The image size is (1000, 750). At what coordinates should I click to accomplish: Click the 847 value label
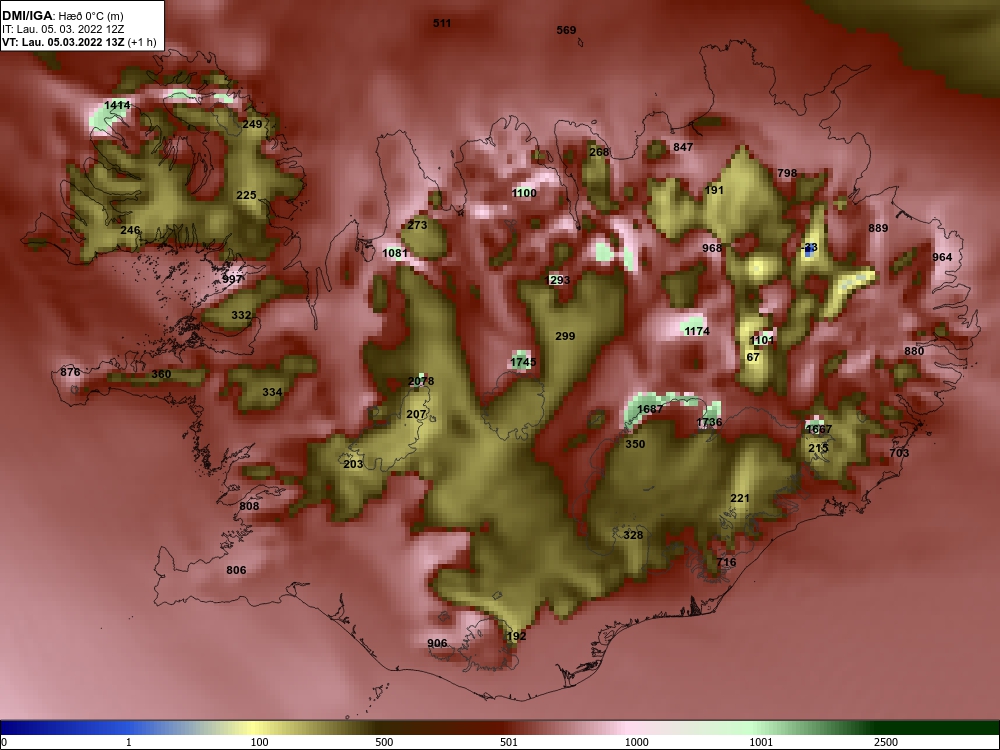tap(683, 147)
